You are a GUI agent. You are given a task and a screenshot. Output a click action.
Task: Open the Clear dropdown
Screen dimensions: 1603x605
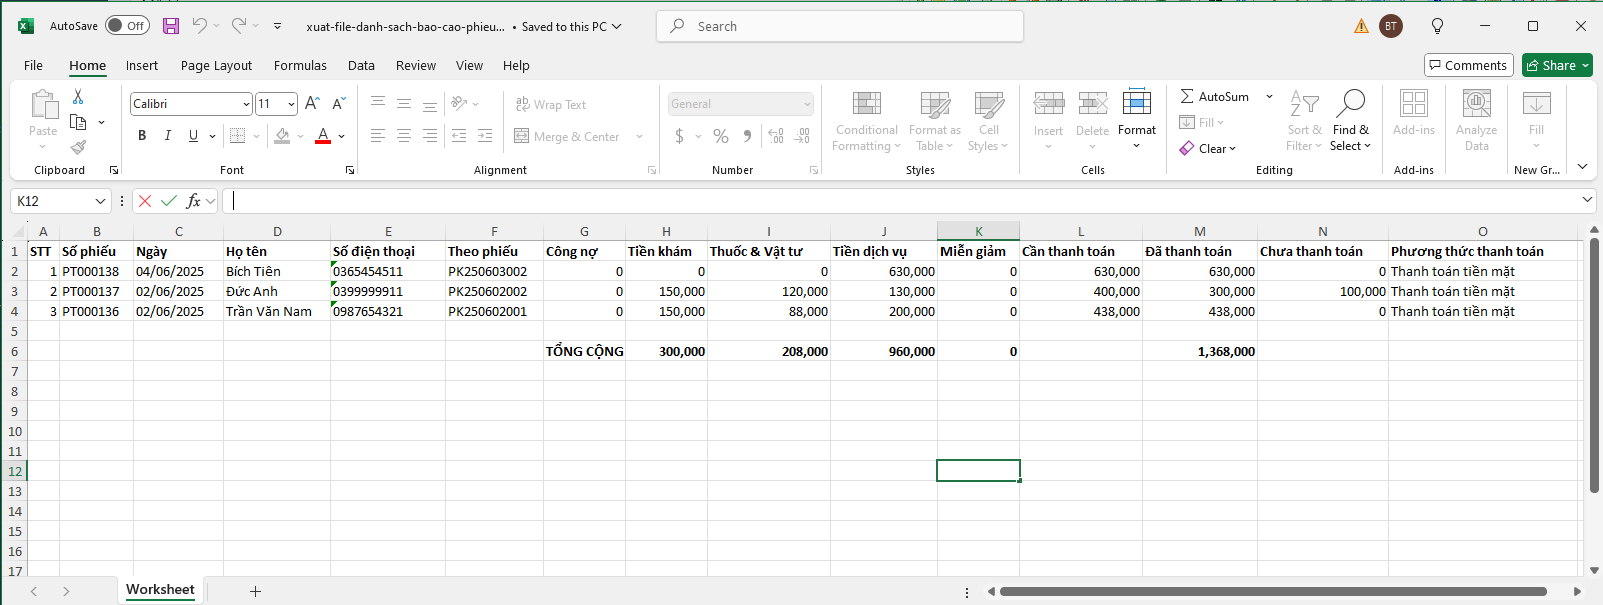[1208, 148]
